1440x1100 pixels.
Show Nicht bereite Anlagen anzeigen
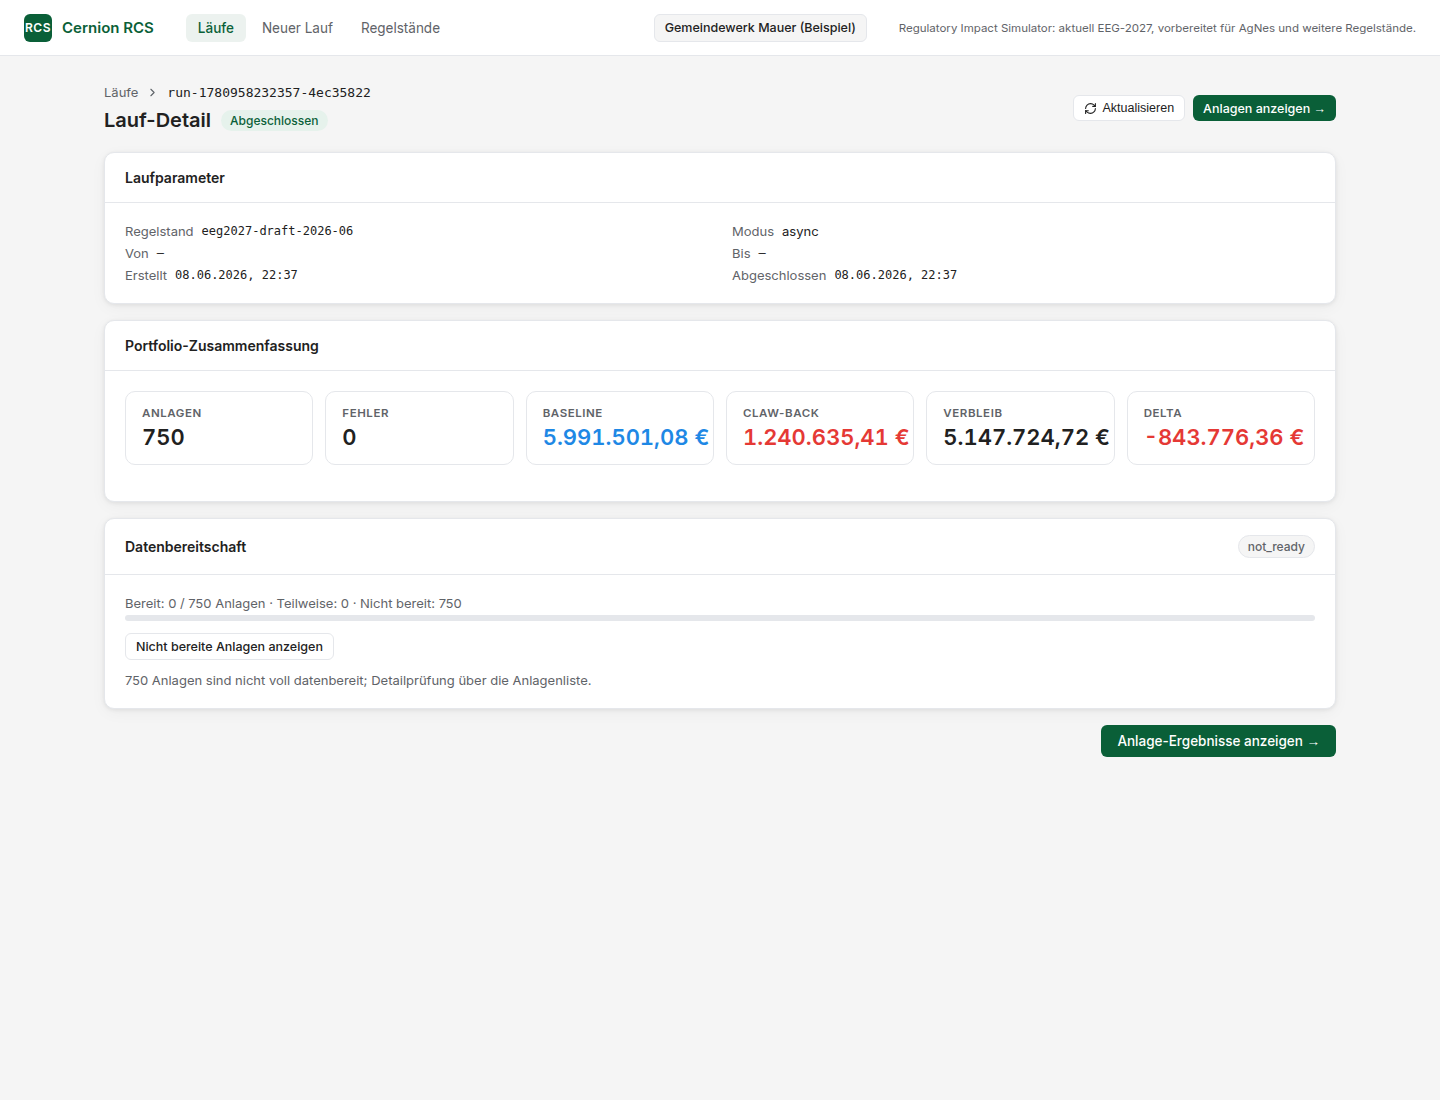tap(229, 647)
